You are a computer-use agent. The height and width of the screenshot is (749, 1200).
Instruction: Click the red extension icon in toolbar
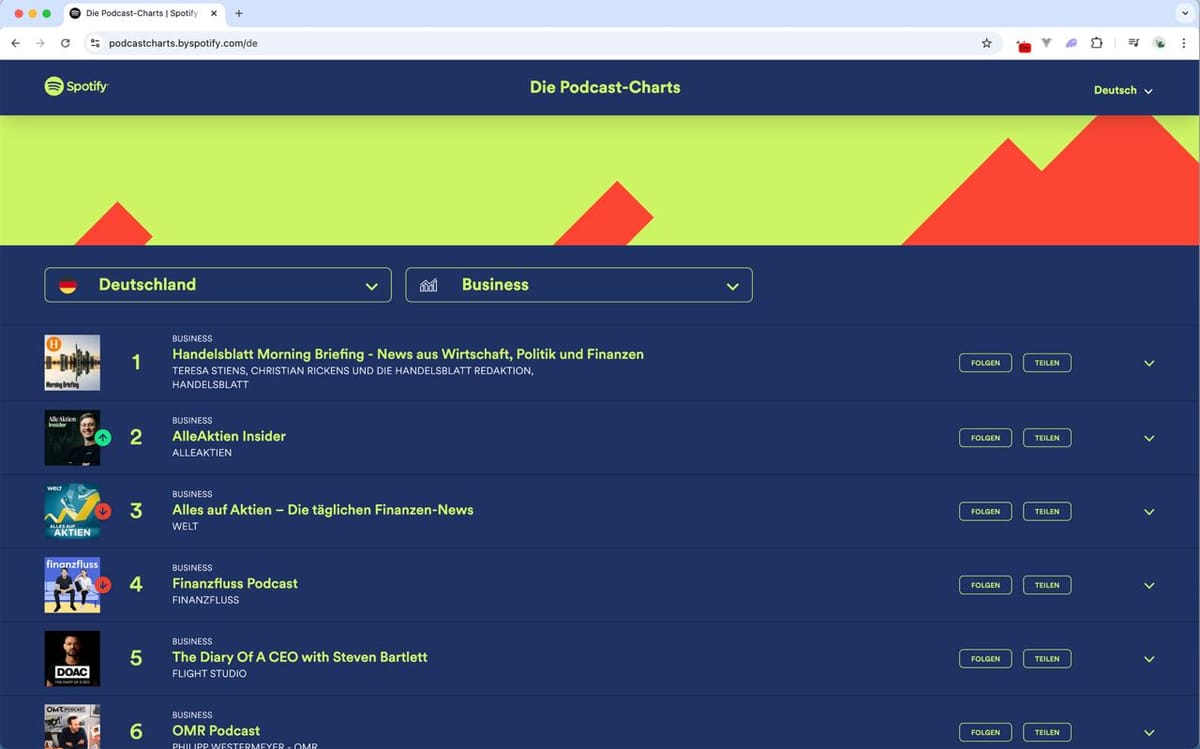pyautogui.click(x=1023, y=45)
